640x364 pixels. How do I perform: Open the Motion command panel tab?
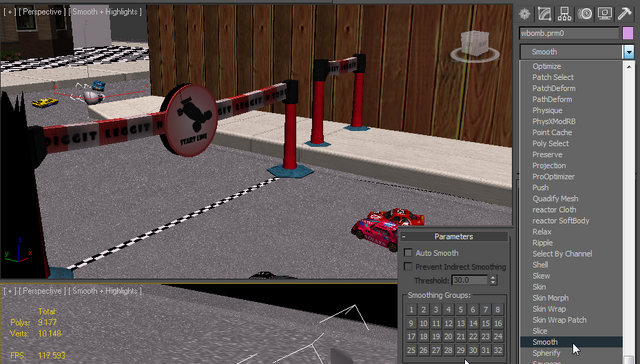pyautogui.click(x=584, y=14)
